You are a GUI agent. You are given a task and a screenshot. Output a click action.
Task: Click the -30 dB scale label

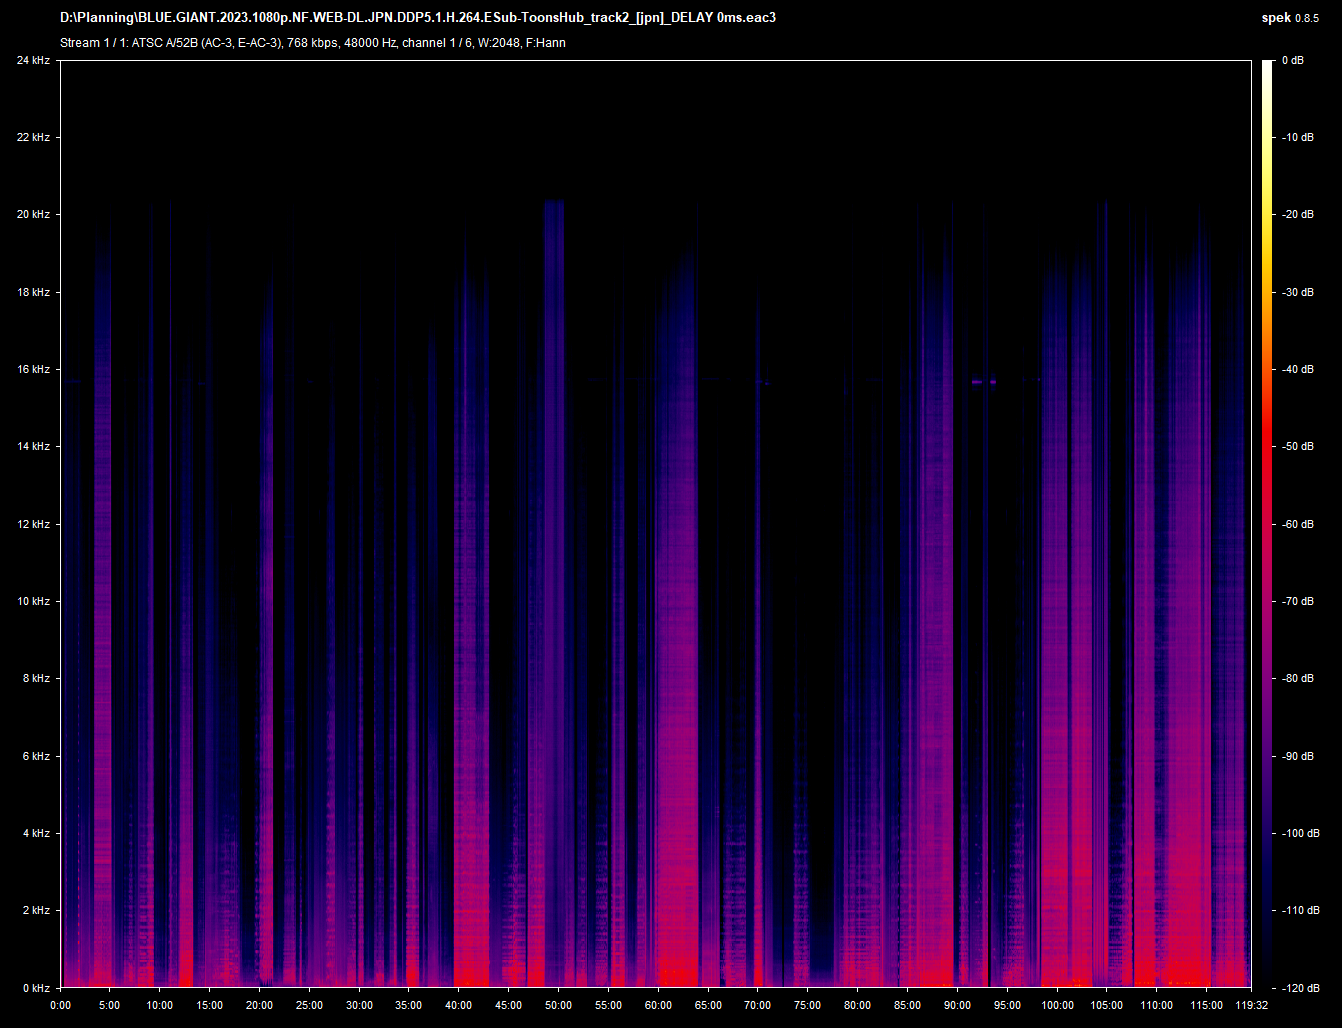[x=1297, y=293]
